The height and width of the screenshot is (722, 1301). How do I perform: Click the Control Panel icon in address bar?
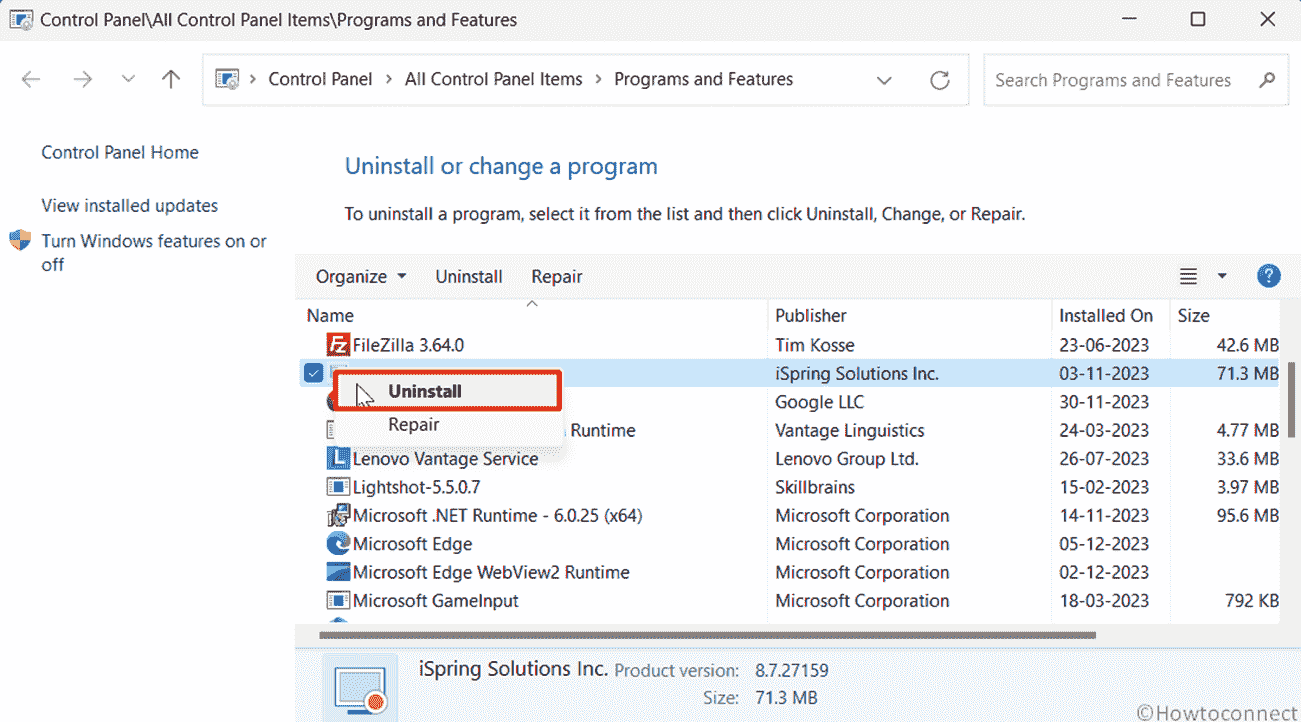click(228, 80)
